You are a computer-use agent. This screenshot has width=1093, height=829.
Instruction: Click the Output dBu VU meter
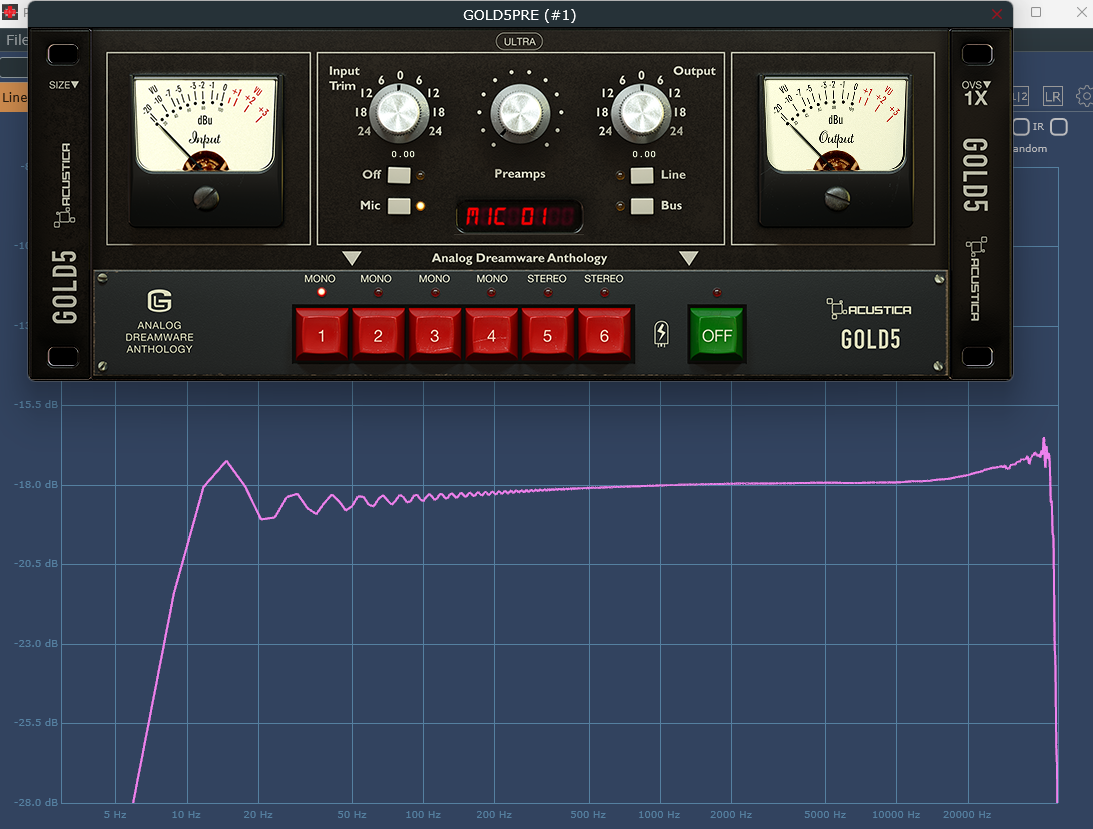[836, 124]
